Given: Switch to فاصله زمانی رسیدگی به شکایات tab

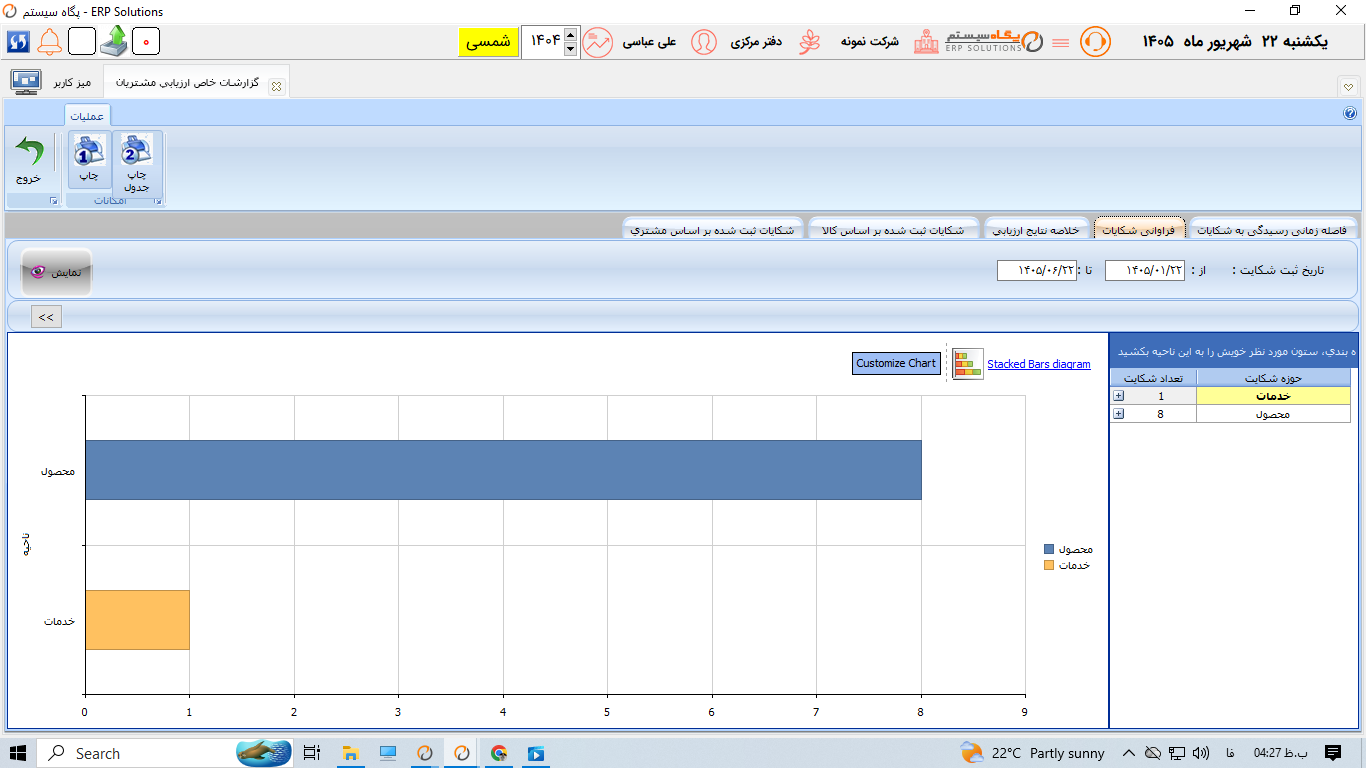Looking at the screenshot, I should pyautogui.click(x=1272, y=230).
